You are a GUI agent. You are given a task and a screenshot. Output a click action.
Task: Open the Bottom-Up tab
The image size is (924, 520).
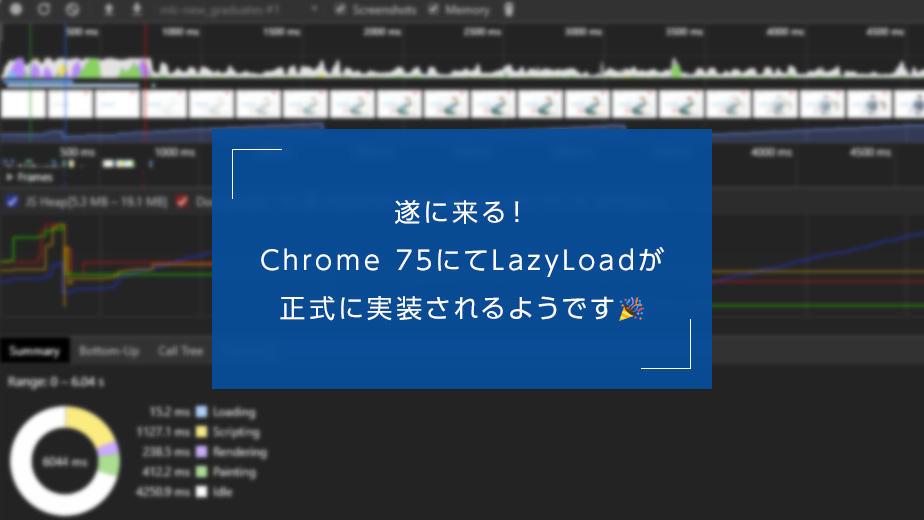(108, 351)
